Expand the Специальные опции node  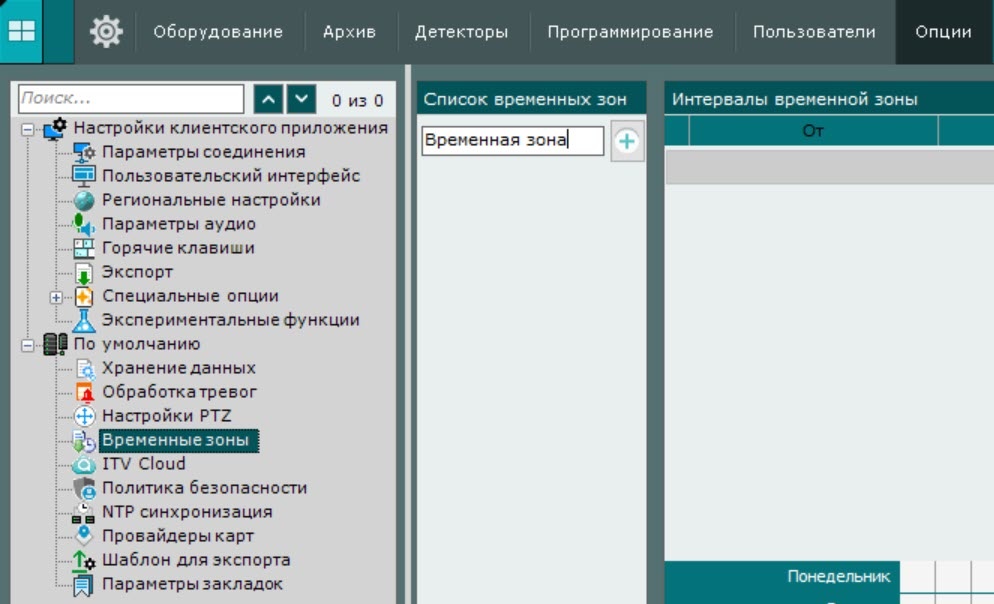tap(56, 297)
